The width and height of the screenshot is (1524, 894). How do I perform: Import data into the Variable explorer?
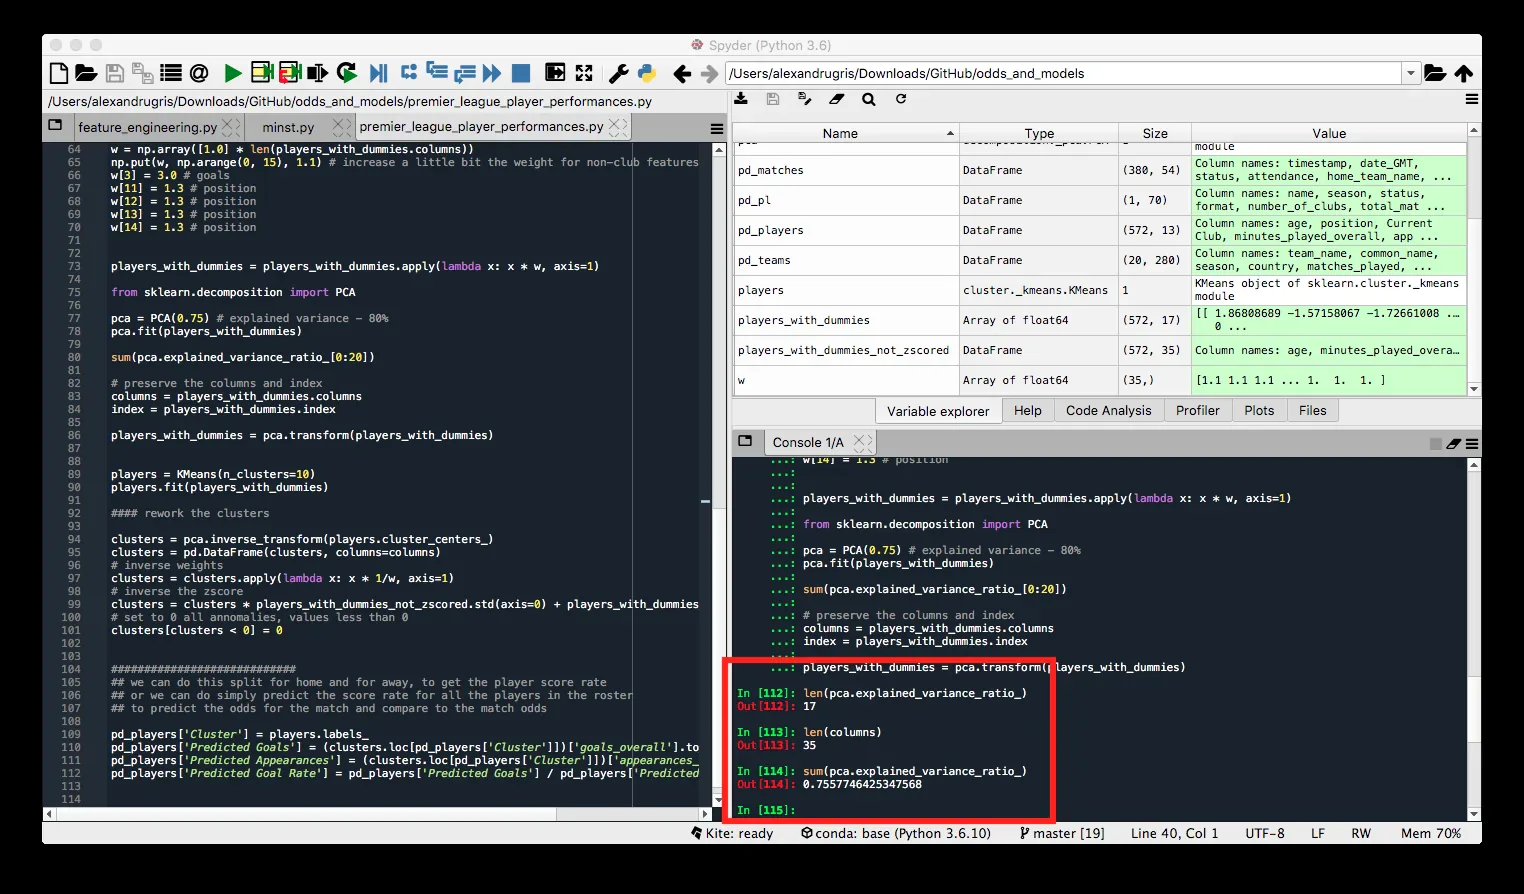pos(741,99)
